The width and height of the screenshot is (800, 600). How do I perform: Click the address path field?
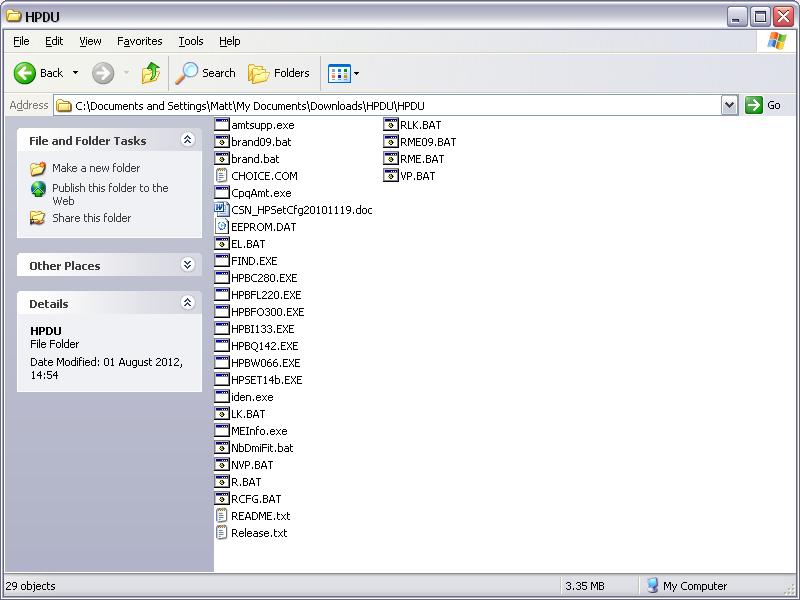tap(388, 106)
